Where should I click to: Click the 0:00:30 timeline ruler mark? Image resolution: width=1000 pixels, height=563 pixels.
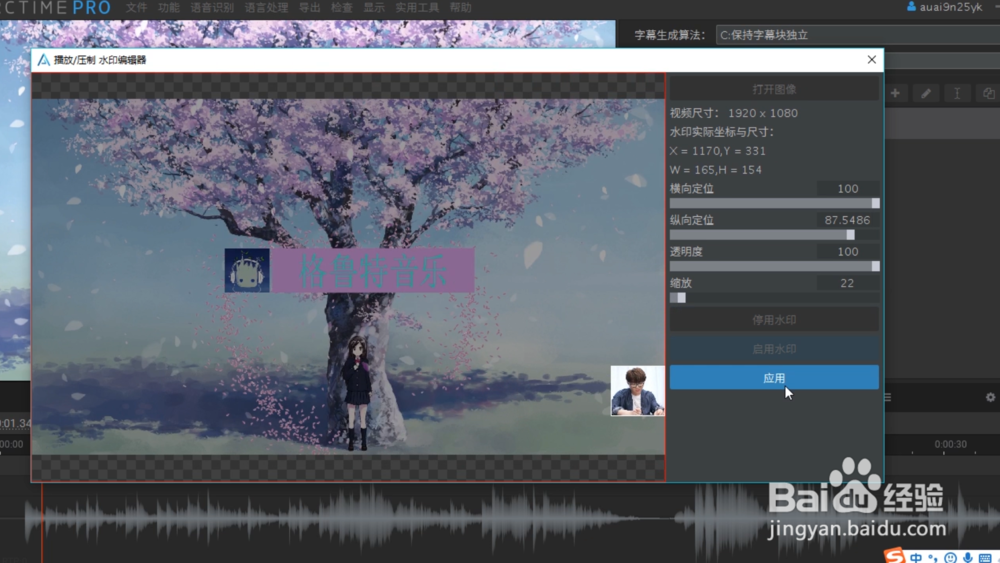point(950,444)
